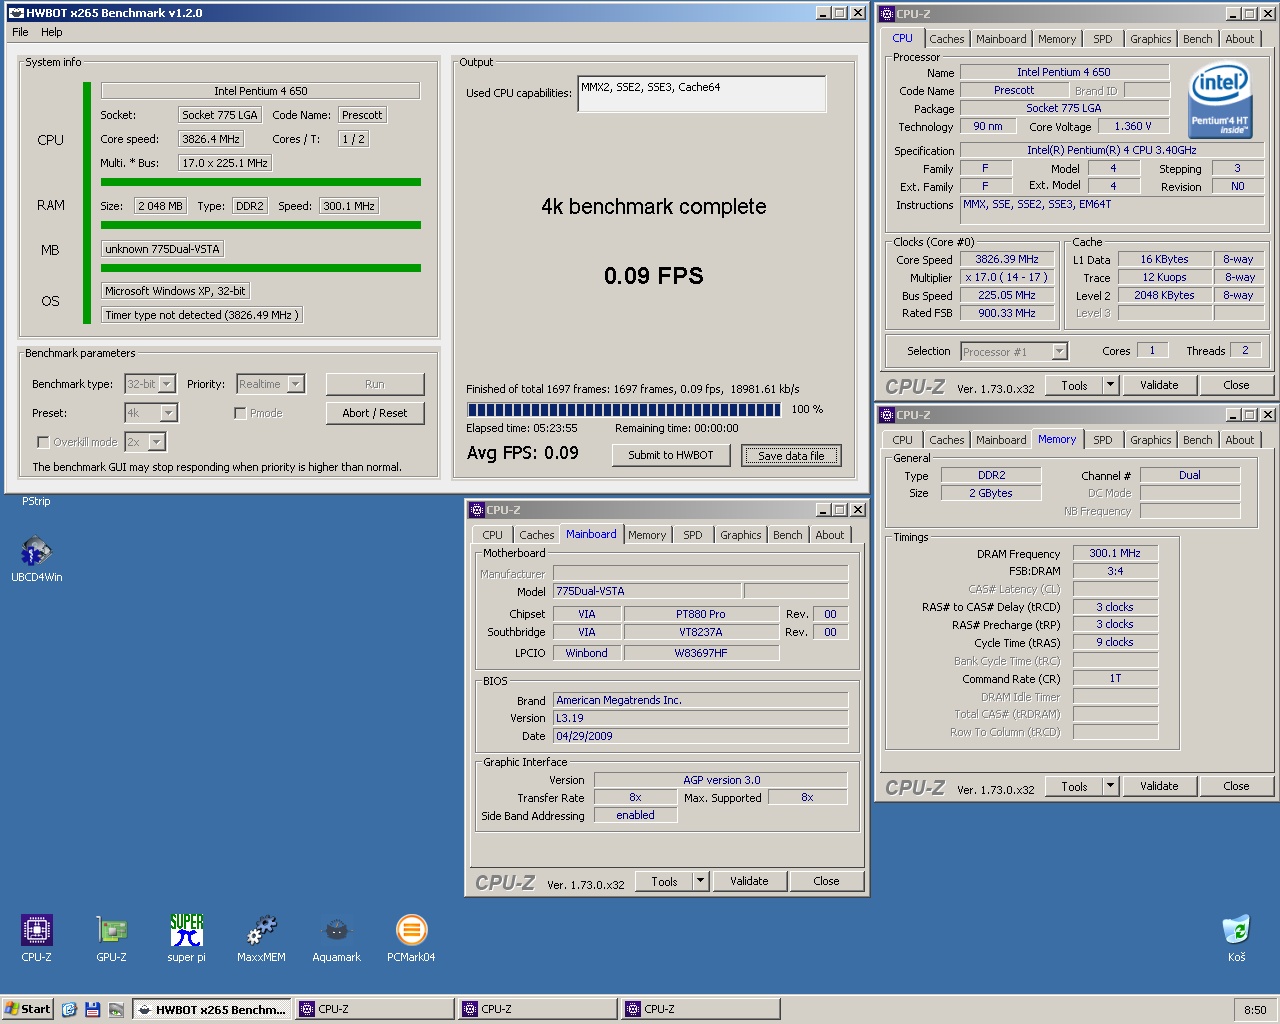The image size is (1280, 1024).
Task: Toggle the Pmode checkbox
Action: point(240,413)
